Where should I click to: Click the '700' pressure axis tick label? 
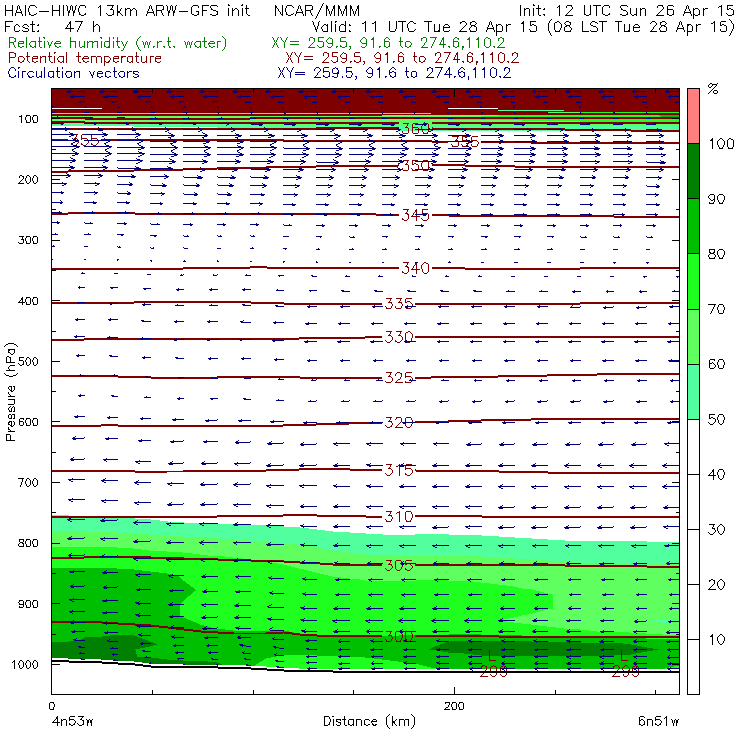coord(28,482)
